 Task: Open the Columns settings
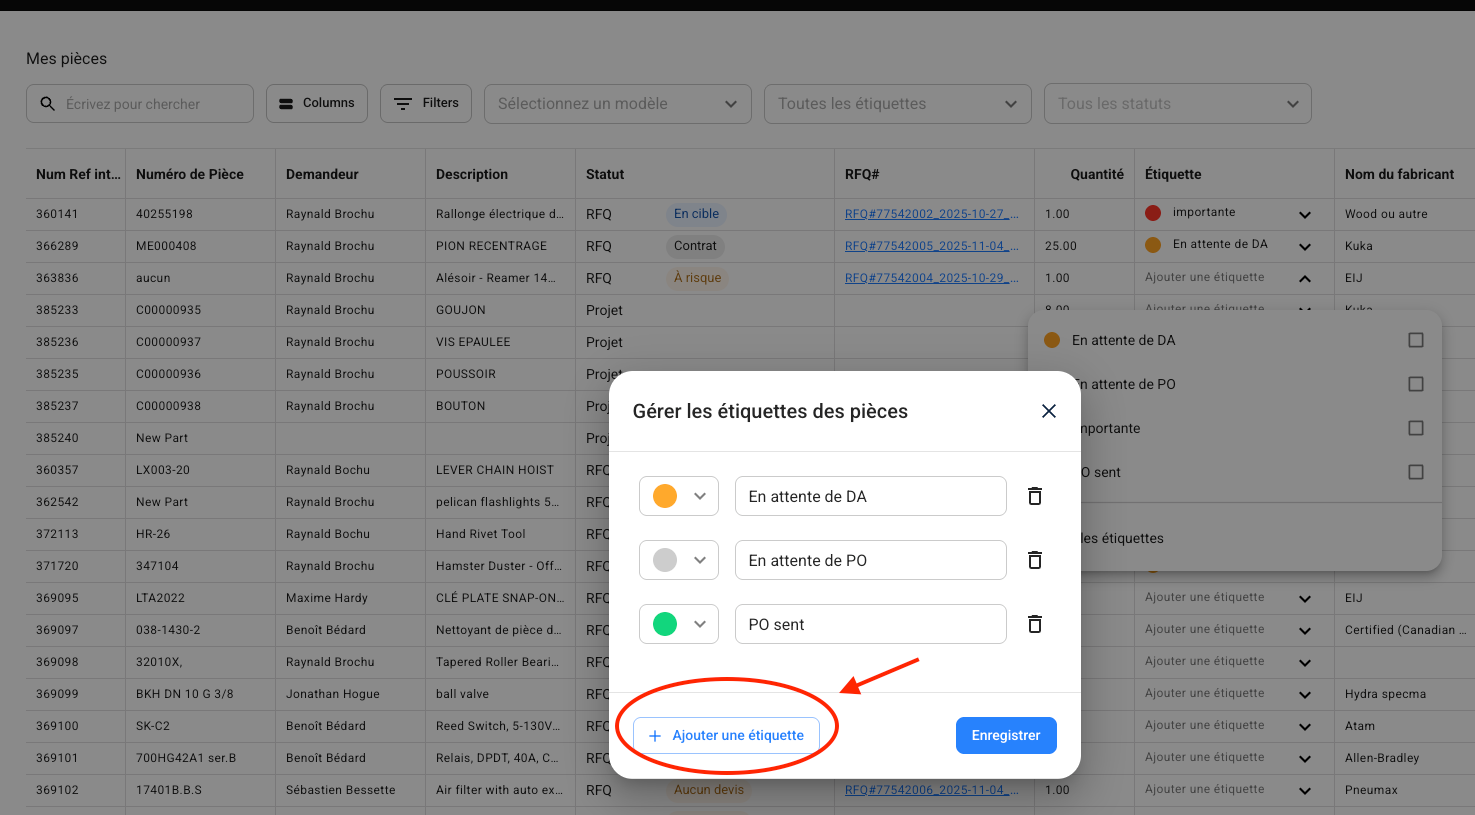tap(316, 103)
